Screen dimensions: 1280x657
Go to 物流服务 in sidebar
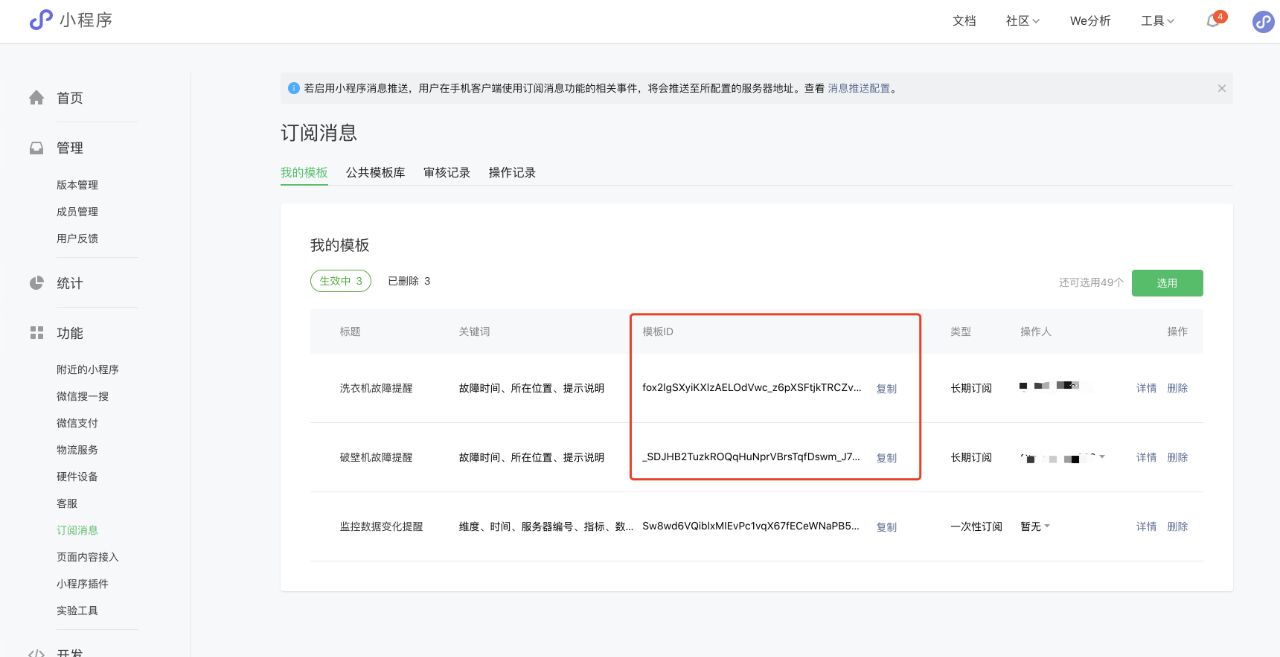pos(77,450)
